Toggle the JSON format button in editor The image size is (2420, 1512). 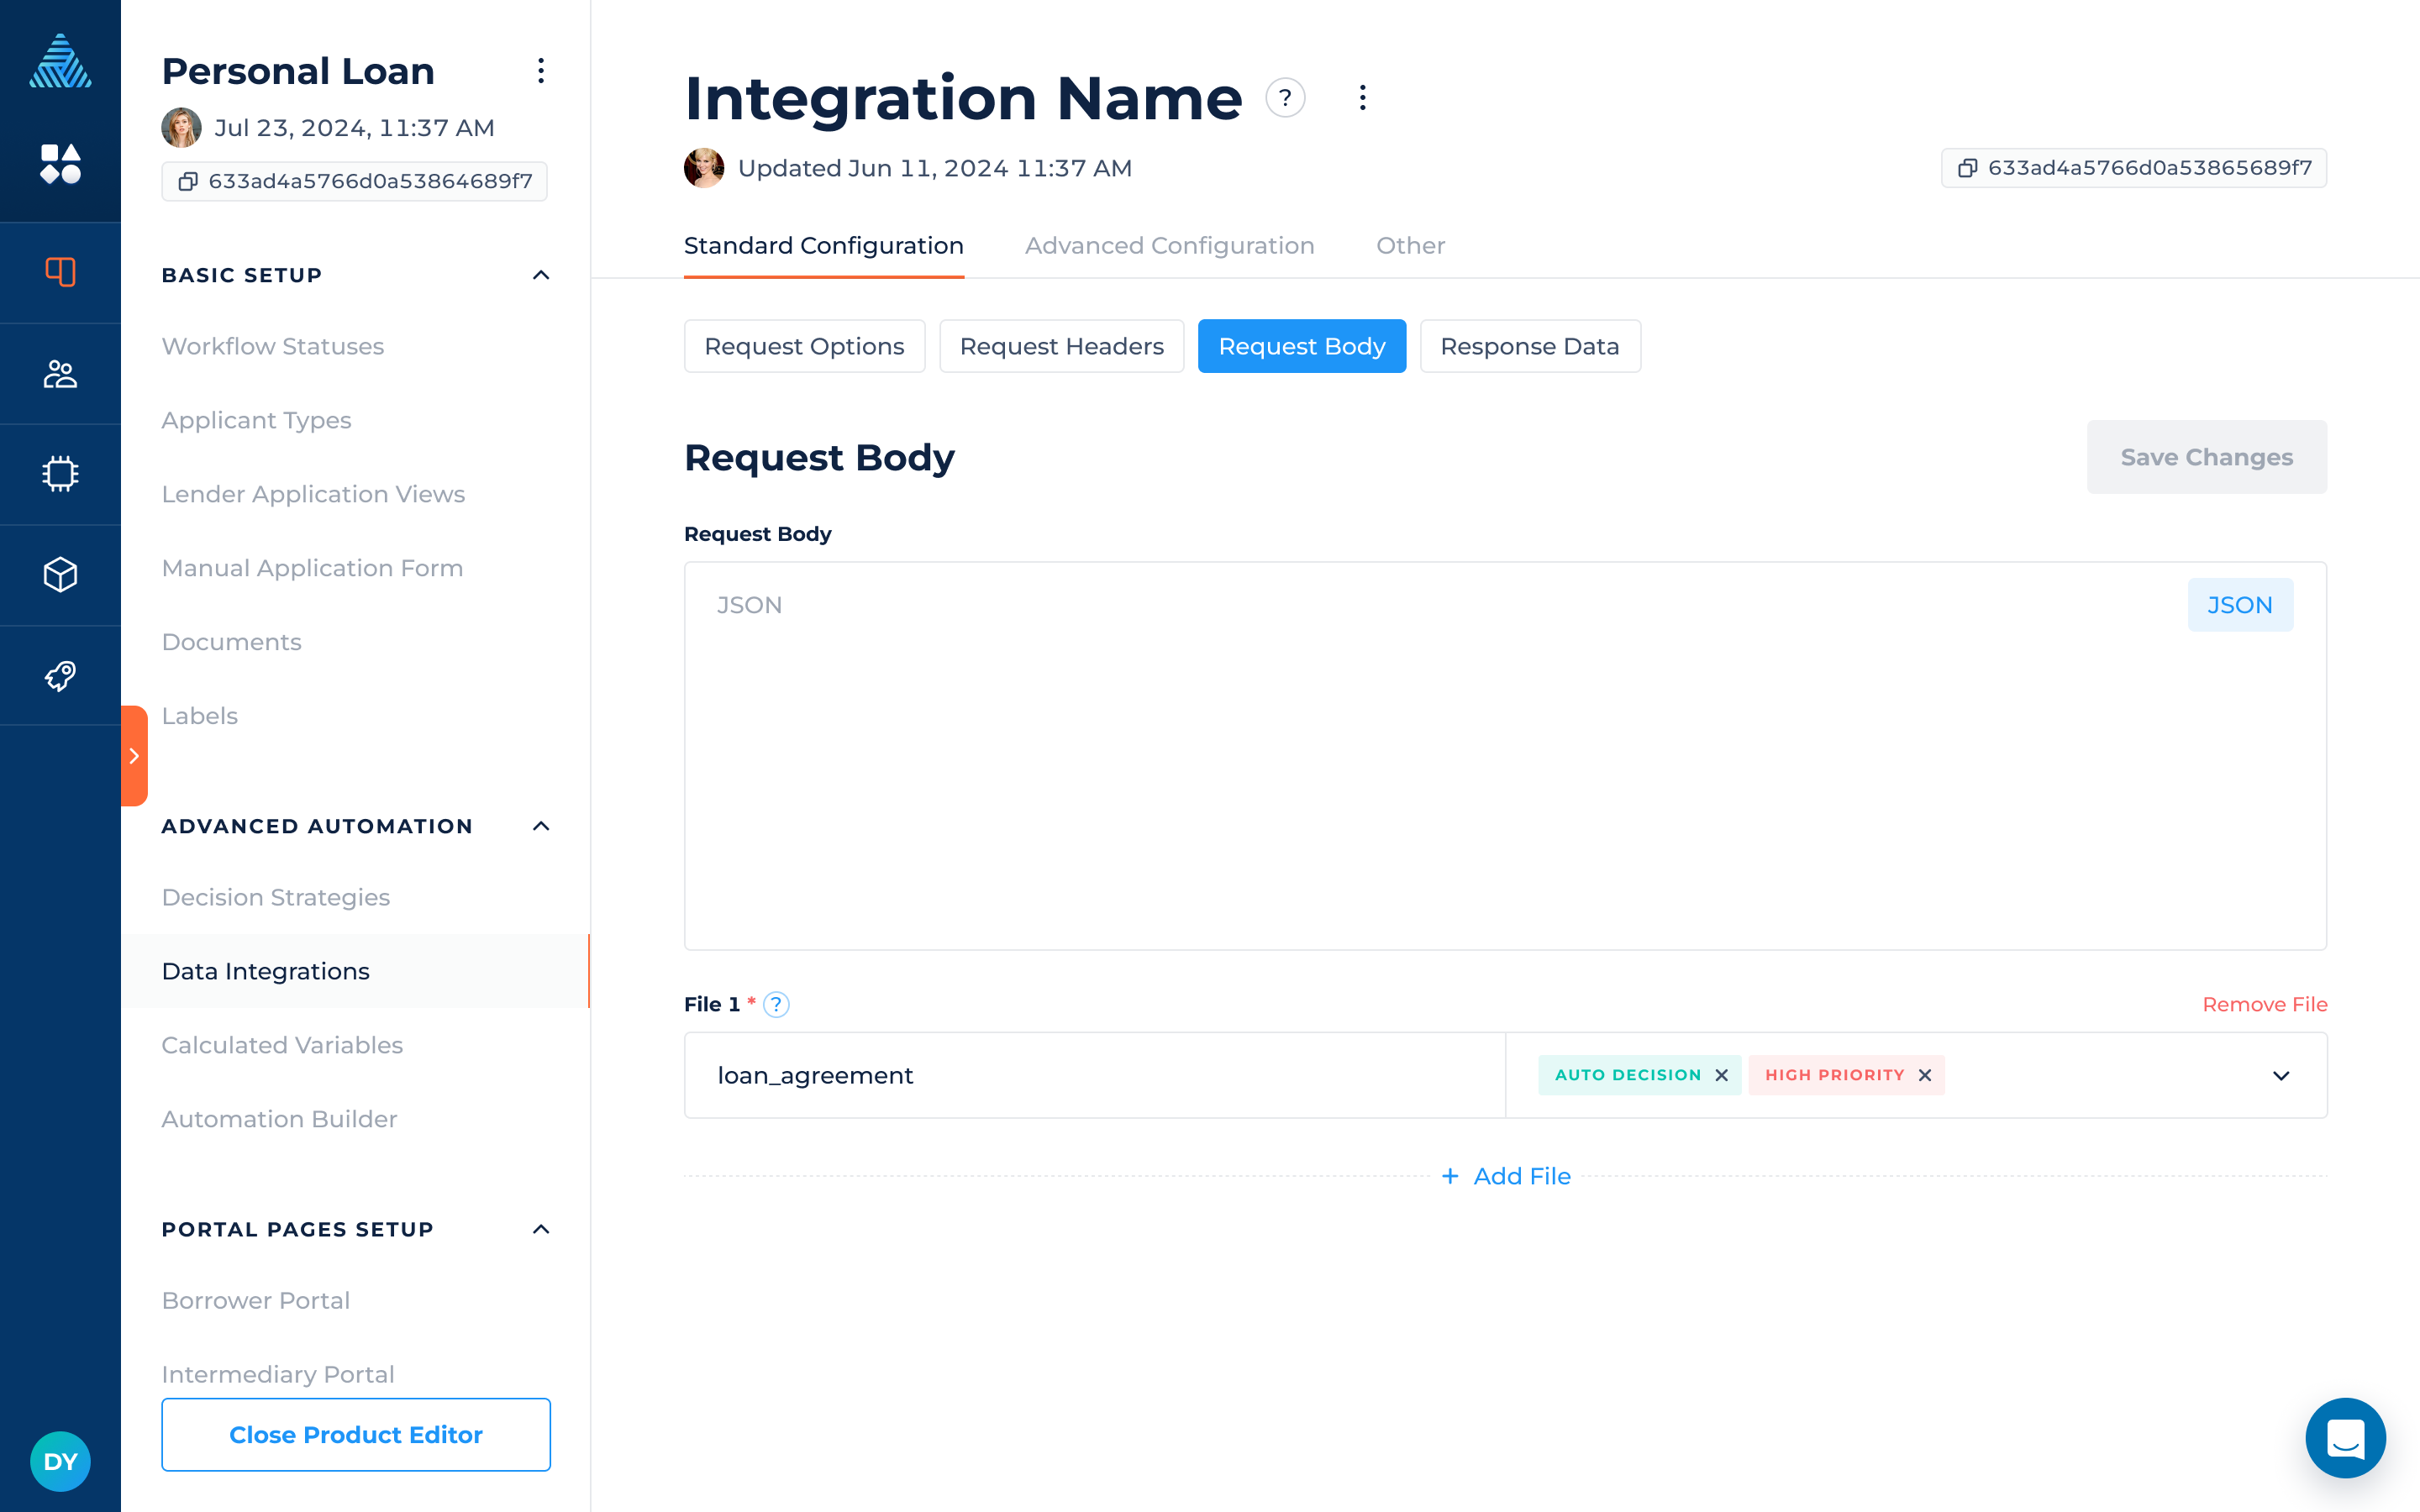tap(2239, 605)
